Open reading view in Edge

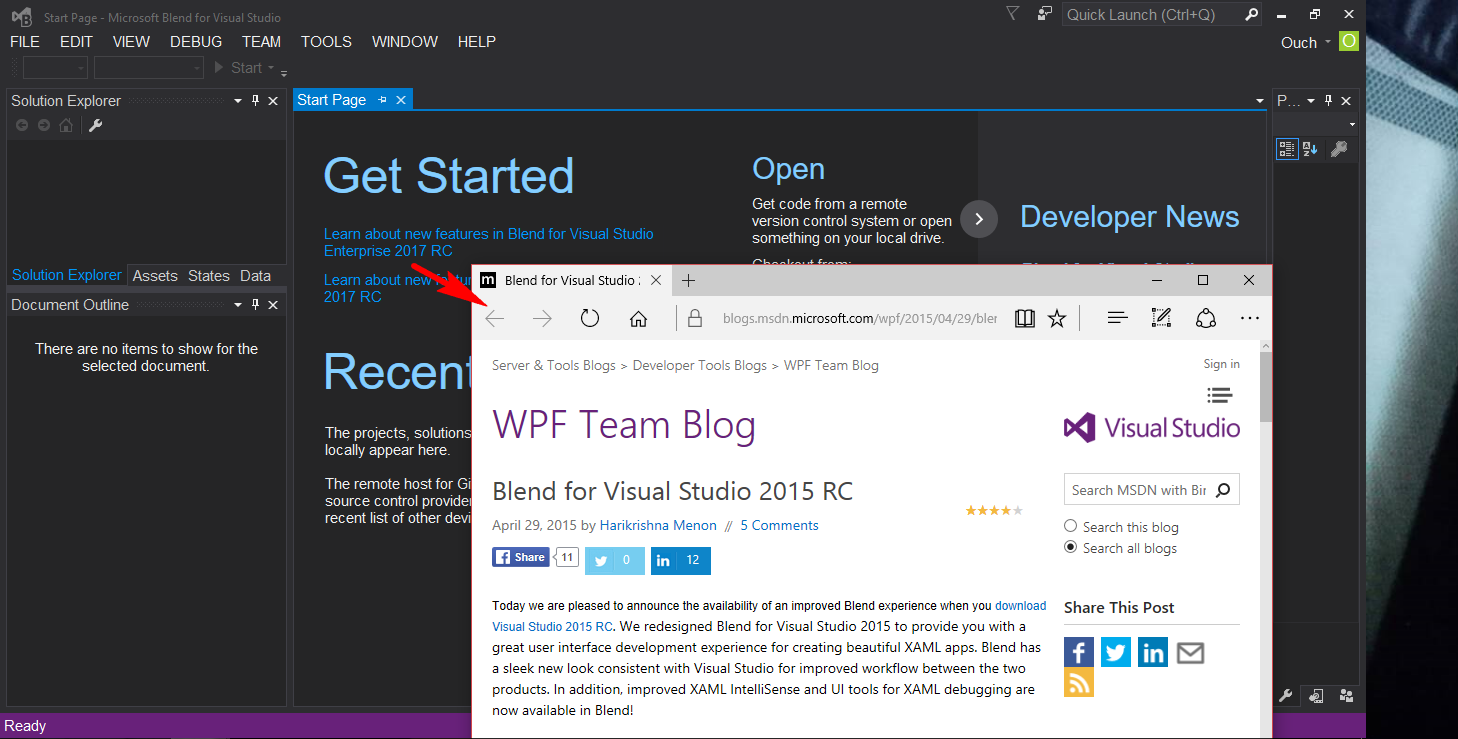[1024, 319]
